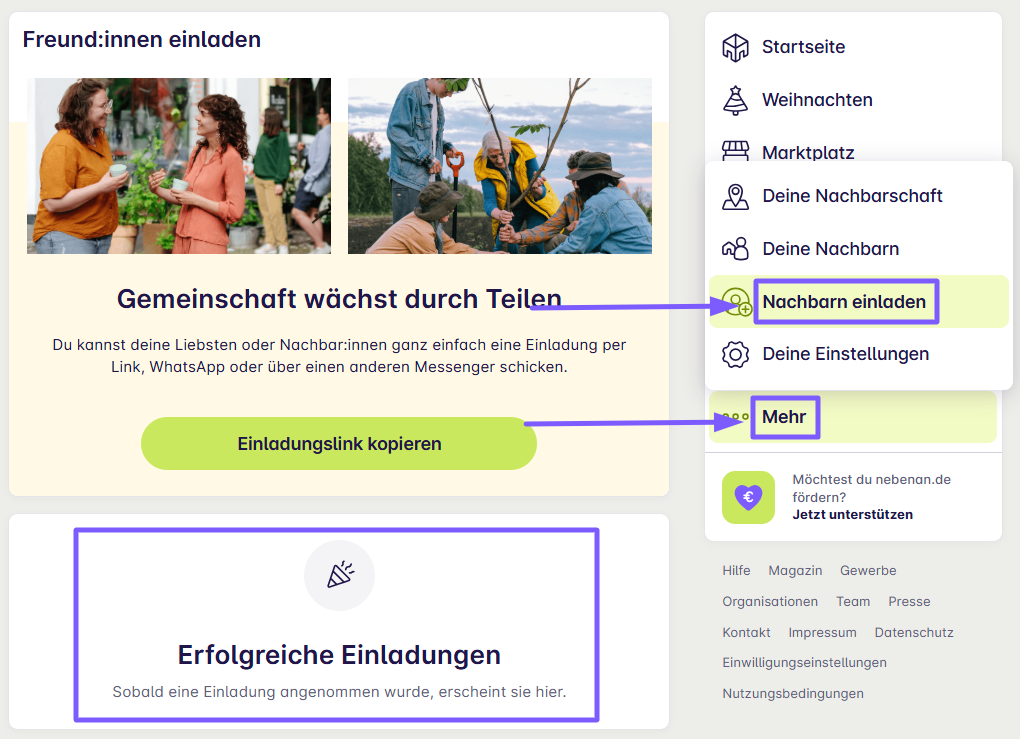1020x739 pixels.
Task: Click the Erfolgreiche Einladungen heading
Action: [339, 655]
